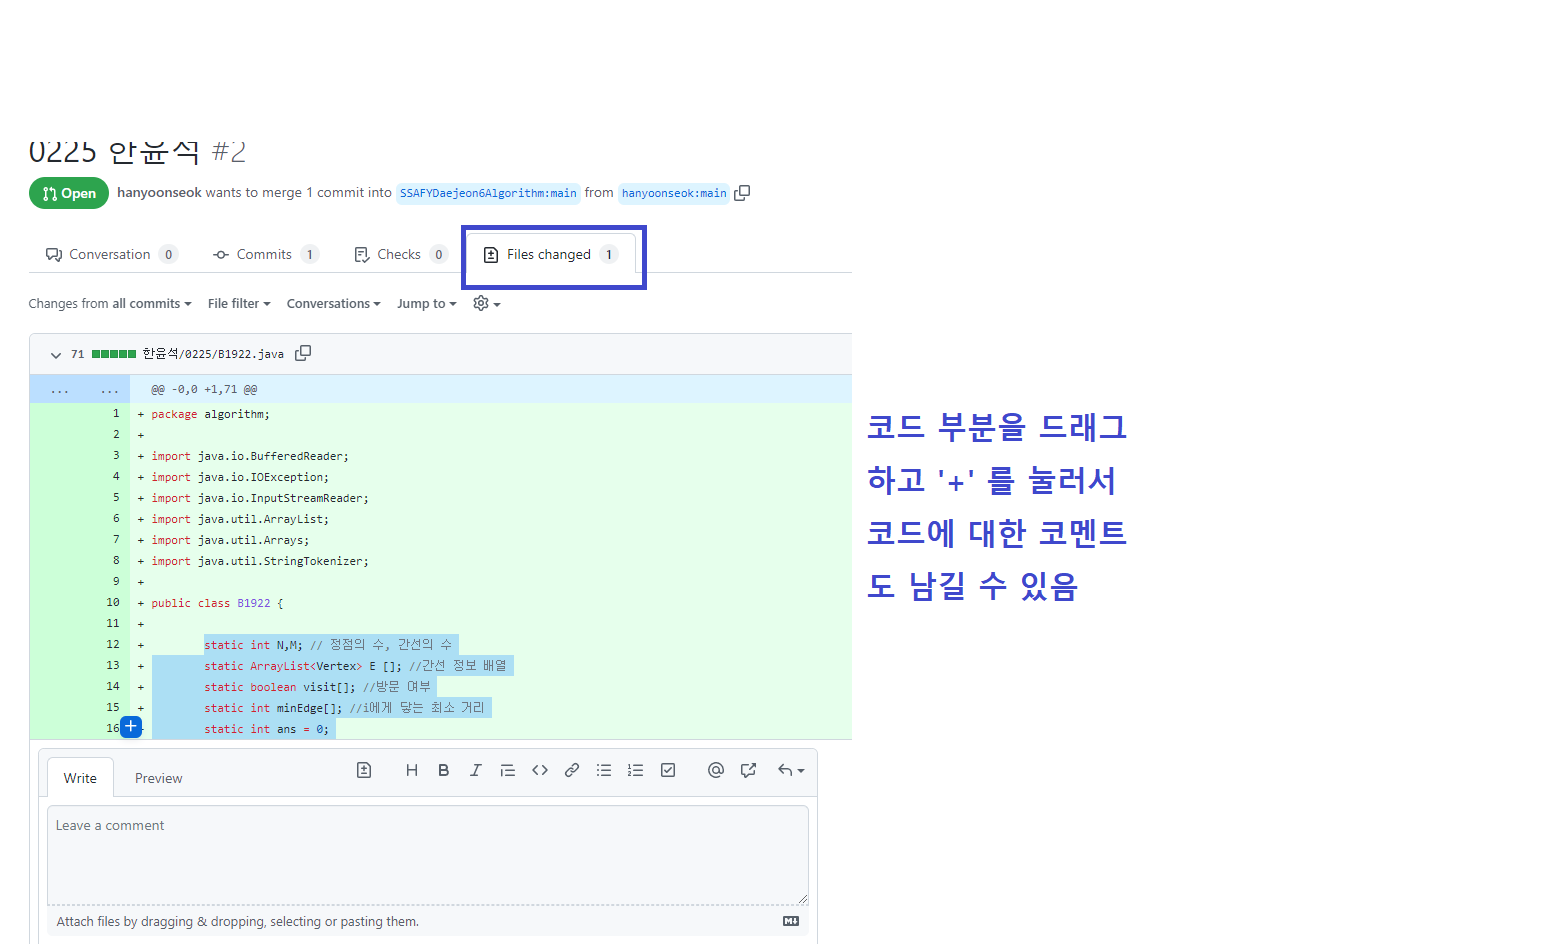1566x944 pixels.
Task: Open File filter dropdown
Action: click(x=239, y=303)
